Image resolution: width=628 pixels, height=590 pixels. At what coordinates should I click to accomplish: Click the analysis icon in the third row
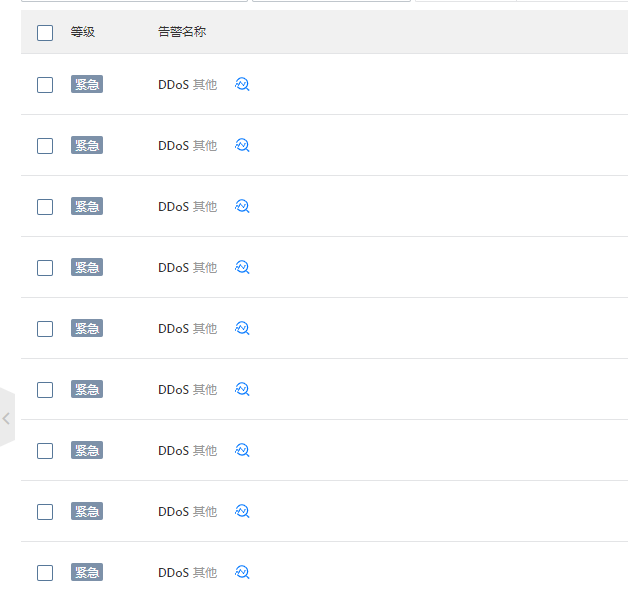tap(242, 206)
